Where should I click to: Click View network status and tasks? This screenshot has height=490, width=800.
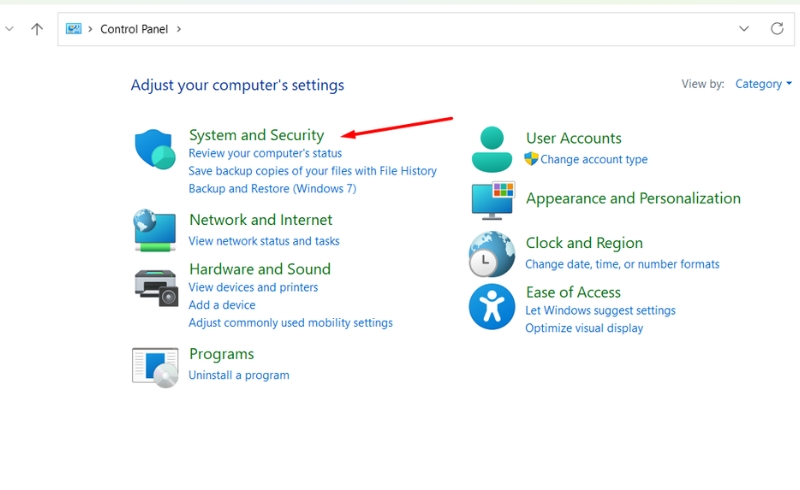pos(264,241)
